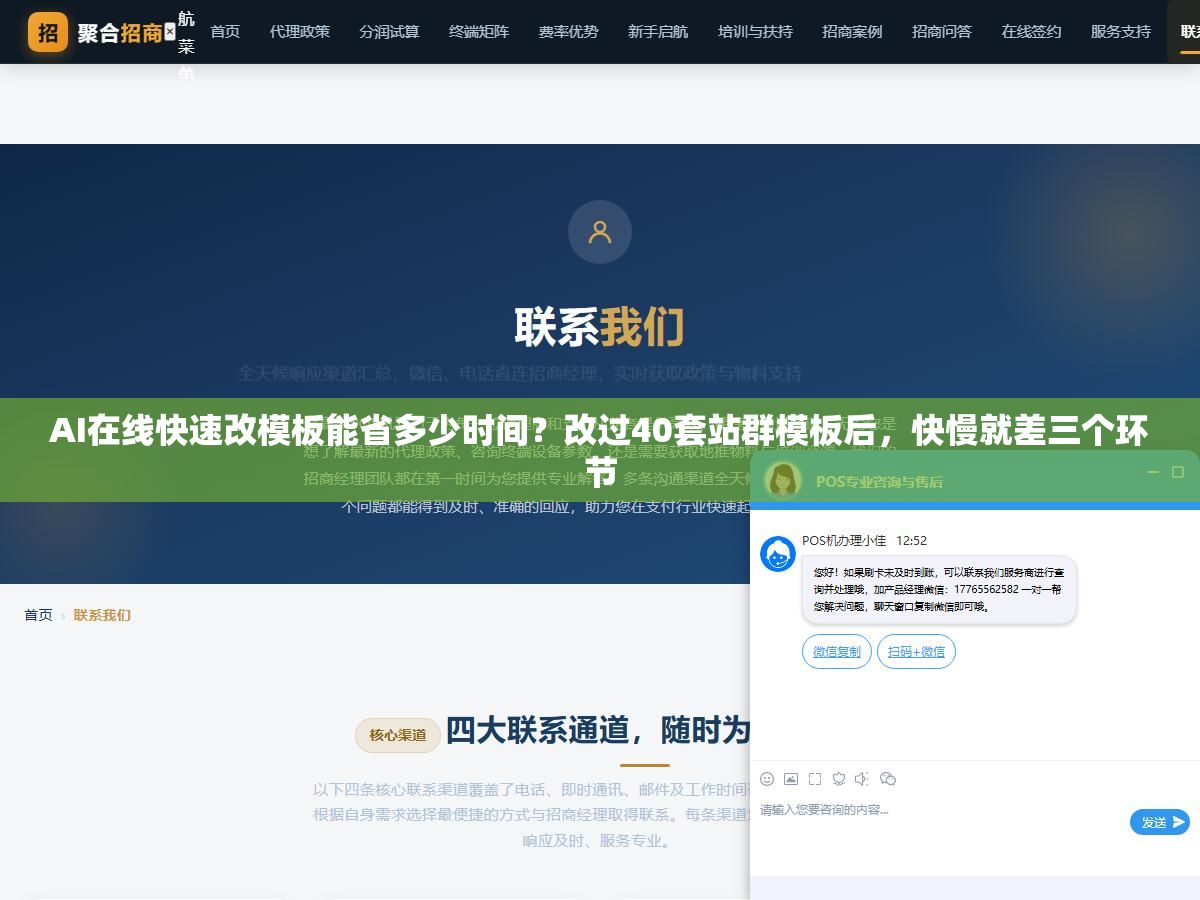Click the rating flower icon in chat
This screenshot has width=1200, height=900.
pos(839,779)
